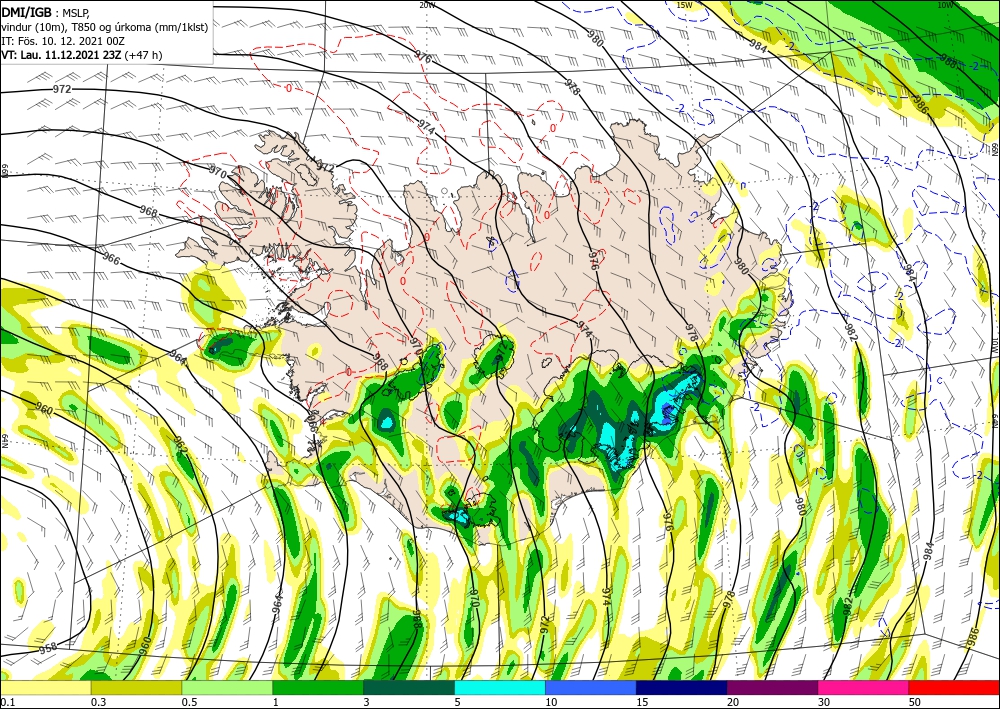1000x709 pixels.
Task: Click the "50" legend value
Action: [x=915, y=702]
